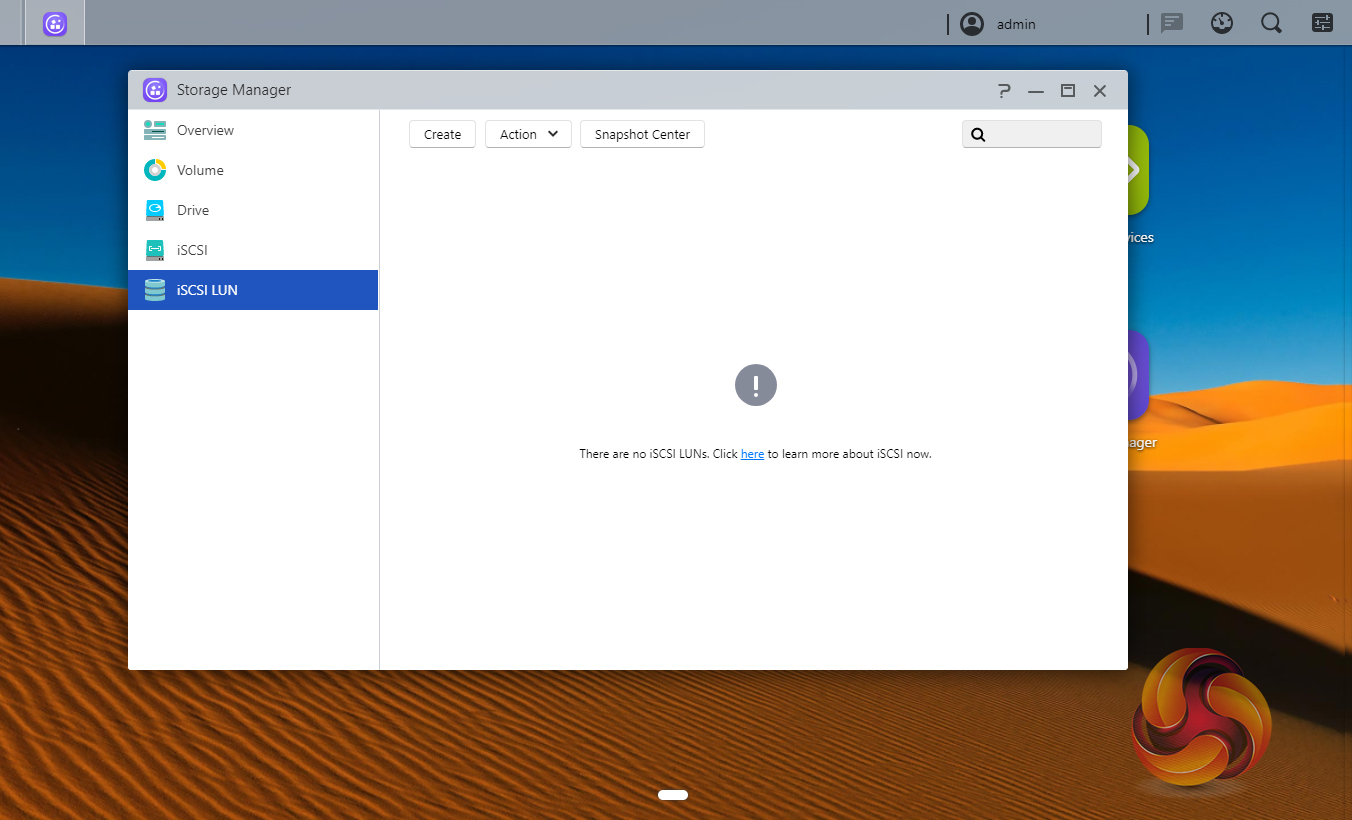
Task: Click the exclamation mark notice icon
Action: 756,385
